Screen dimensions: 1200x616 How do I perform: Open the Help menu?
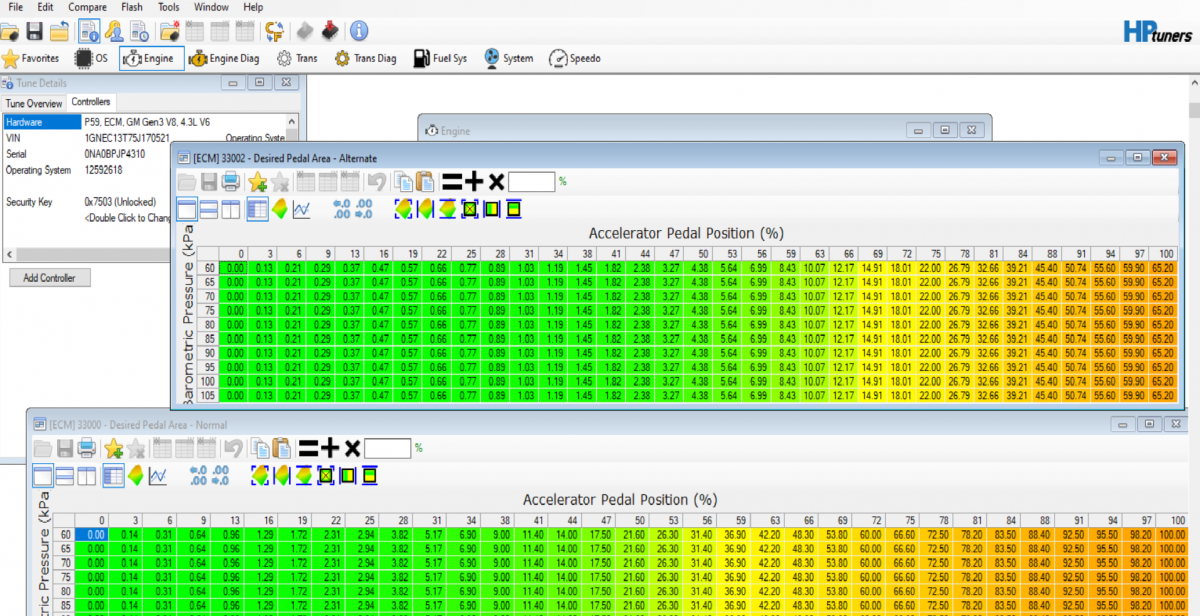(x=253, y=7)
